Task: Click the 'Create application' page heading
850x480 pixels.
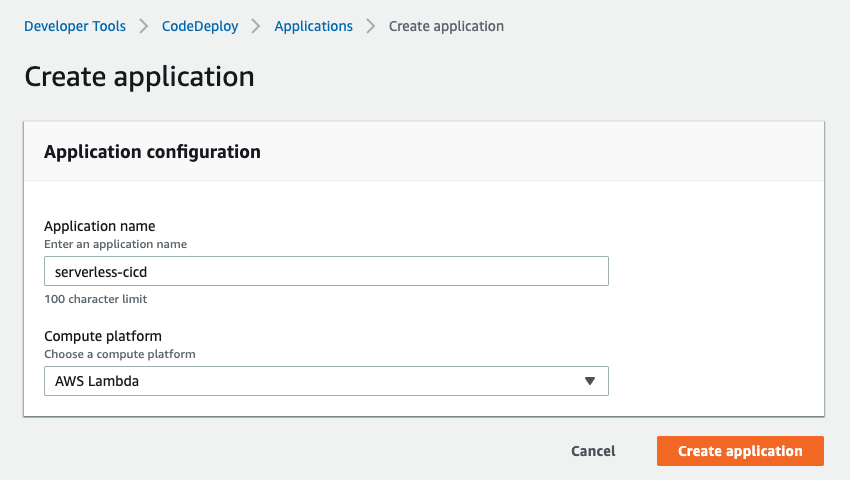Action: click(139, 76)
